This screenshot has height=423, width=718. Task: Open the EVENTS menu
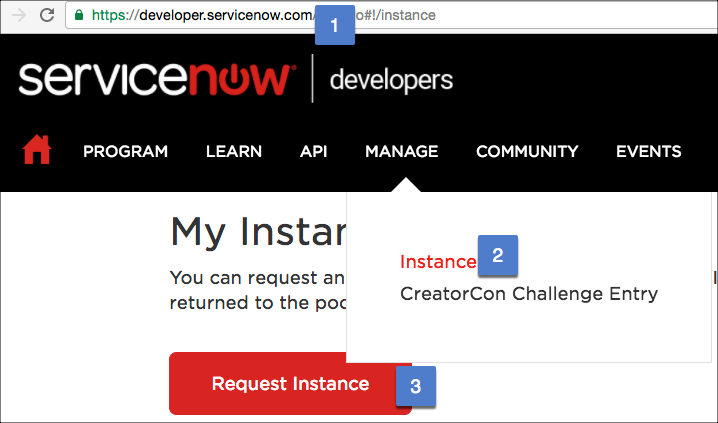point(648,152)
